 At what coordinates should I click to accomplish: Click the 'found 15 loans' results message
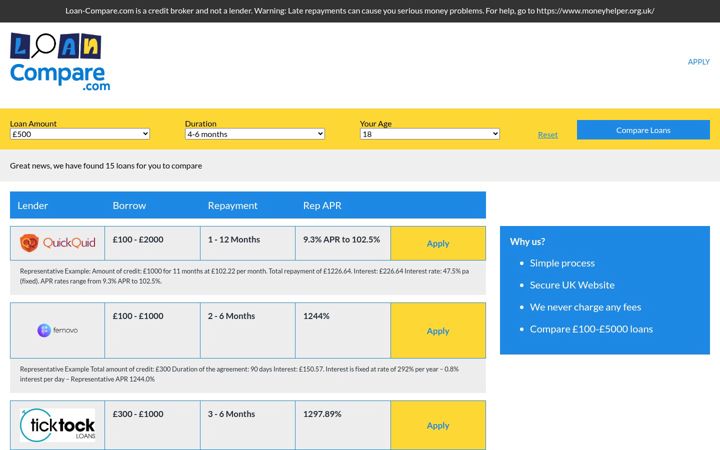(106, 166)
